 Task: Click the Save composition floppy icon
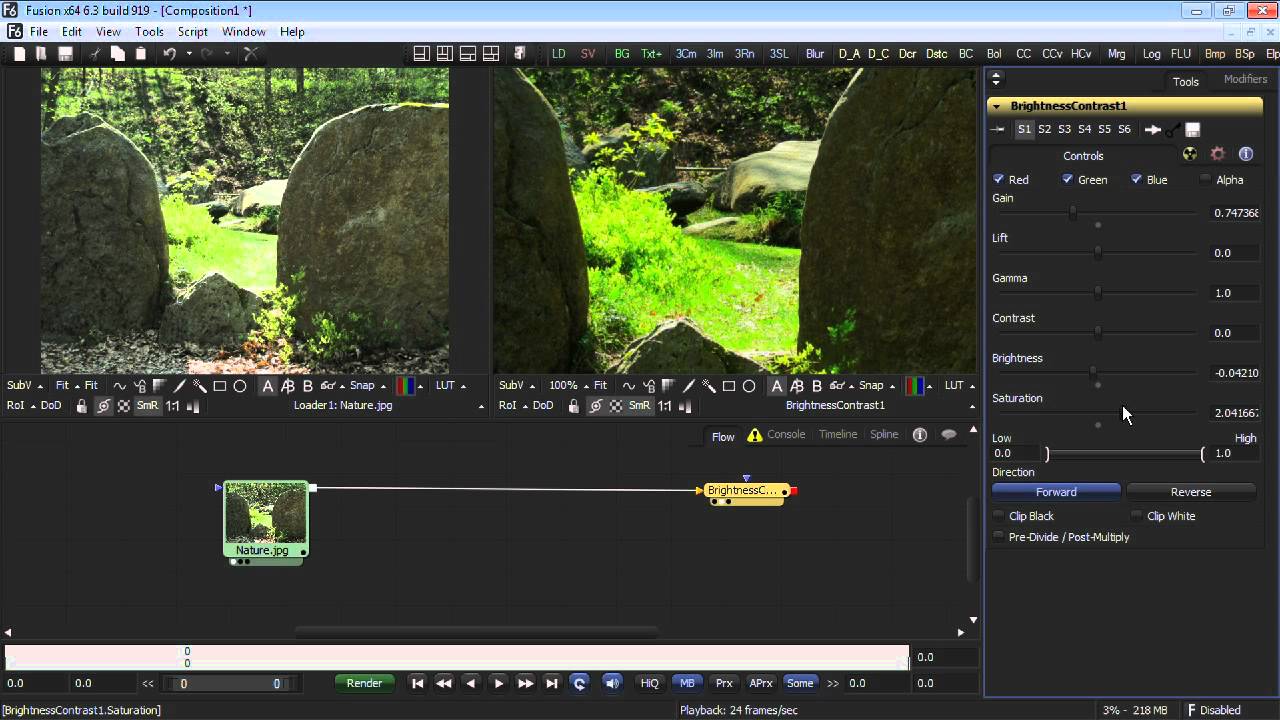coord(66,54)
